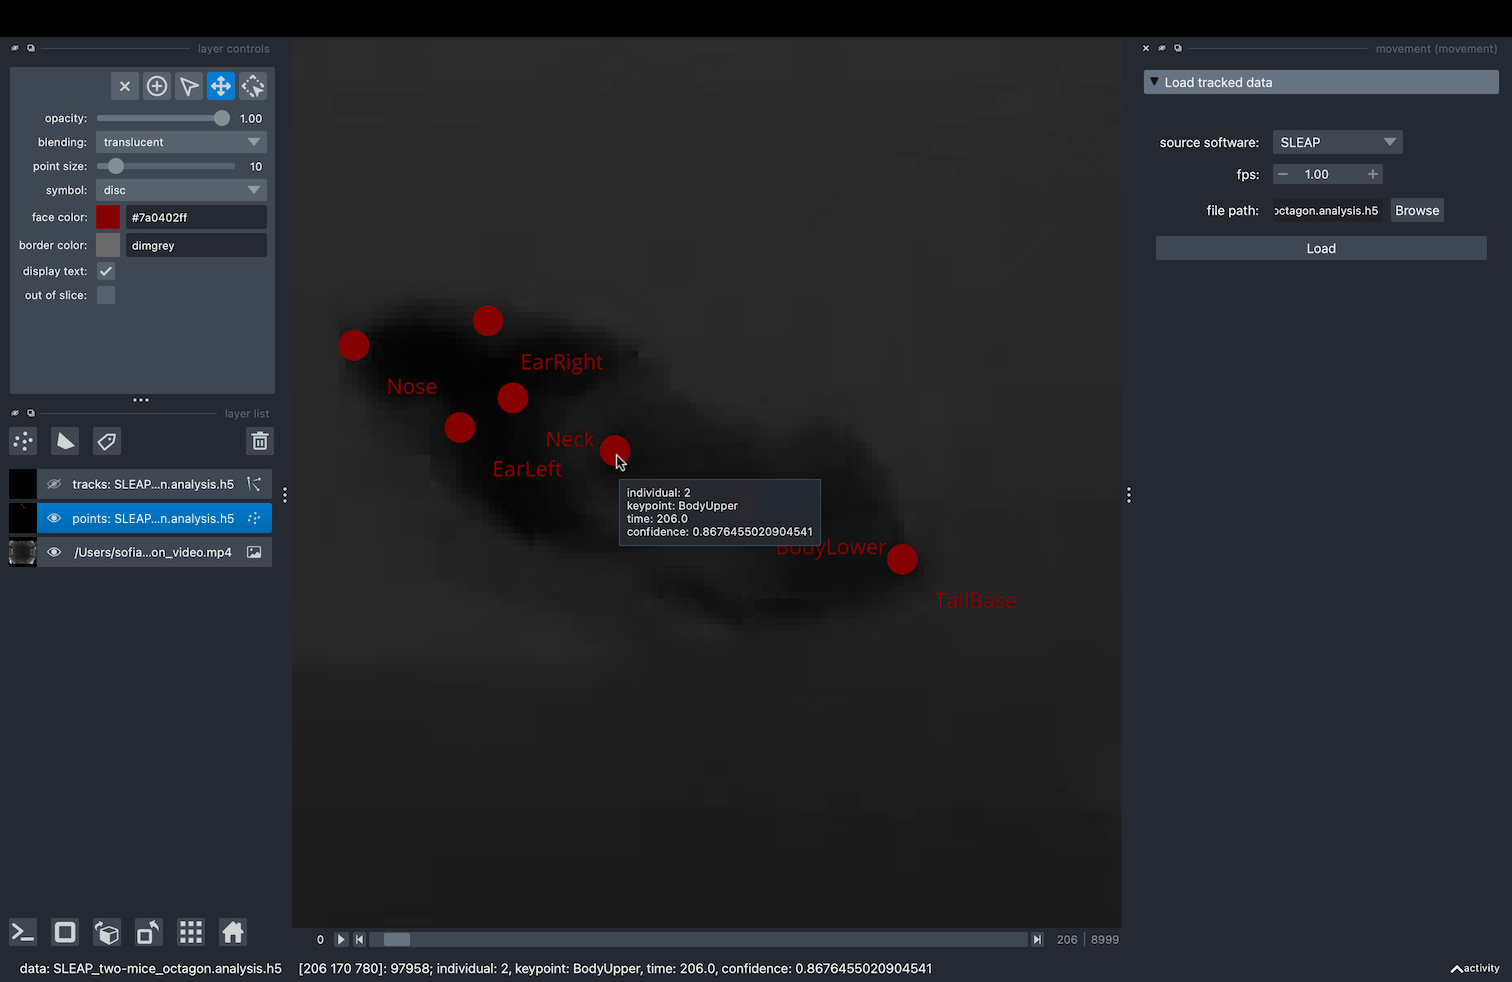Enable grid view mode
Viewport: 1512px width, 982px height.
coord(190,932)
